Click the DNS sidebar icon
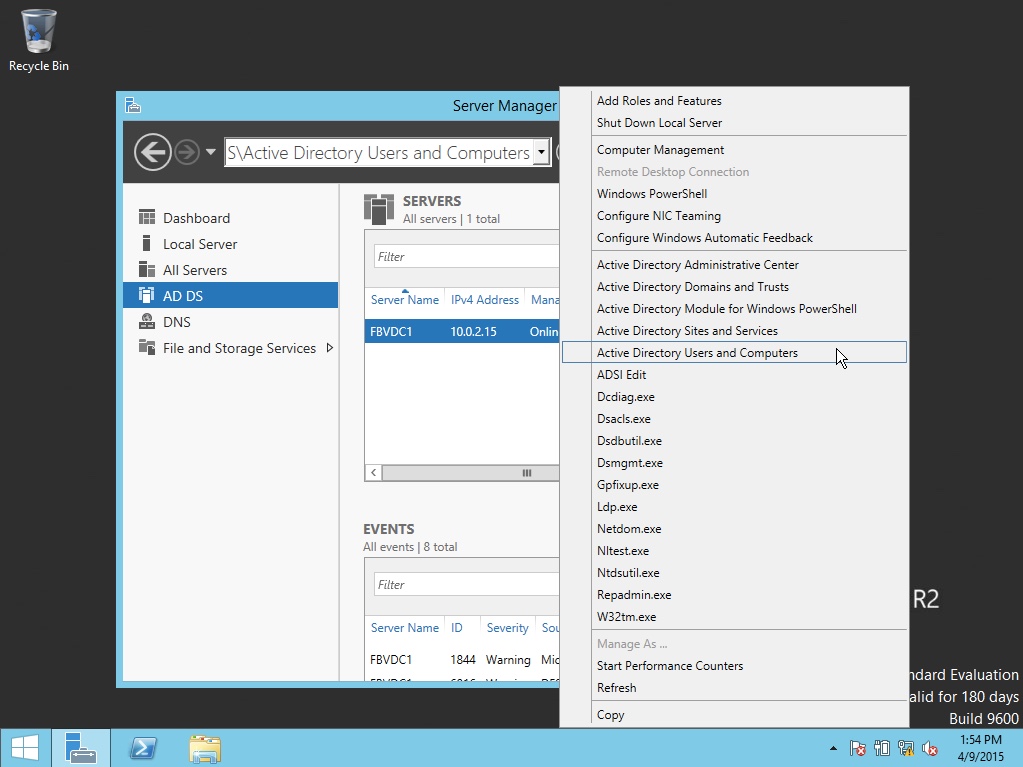 point(147,322)
